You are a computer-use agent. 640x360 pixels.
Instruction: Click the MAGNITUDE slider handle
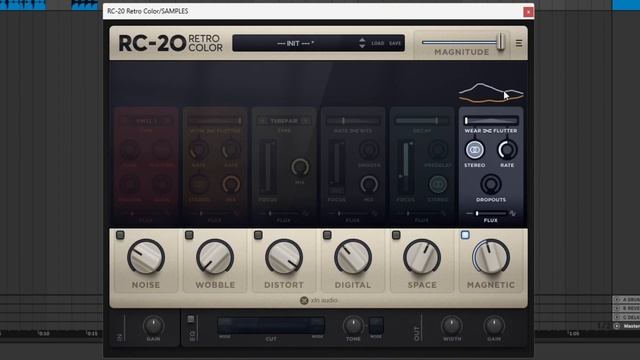(501, 42)
